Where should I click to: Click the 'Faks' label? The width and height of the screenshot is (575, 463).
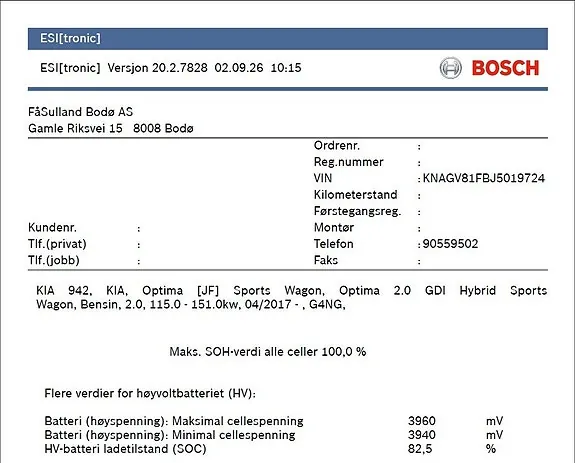point(326,260)
